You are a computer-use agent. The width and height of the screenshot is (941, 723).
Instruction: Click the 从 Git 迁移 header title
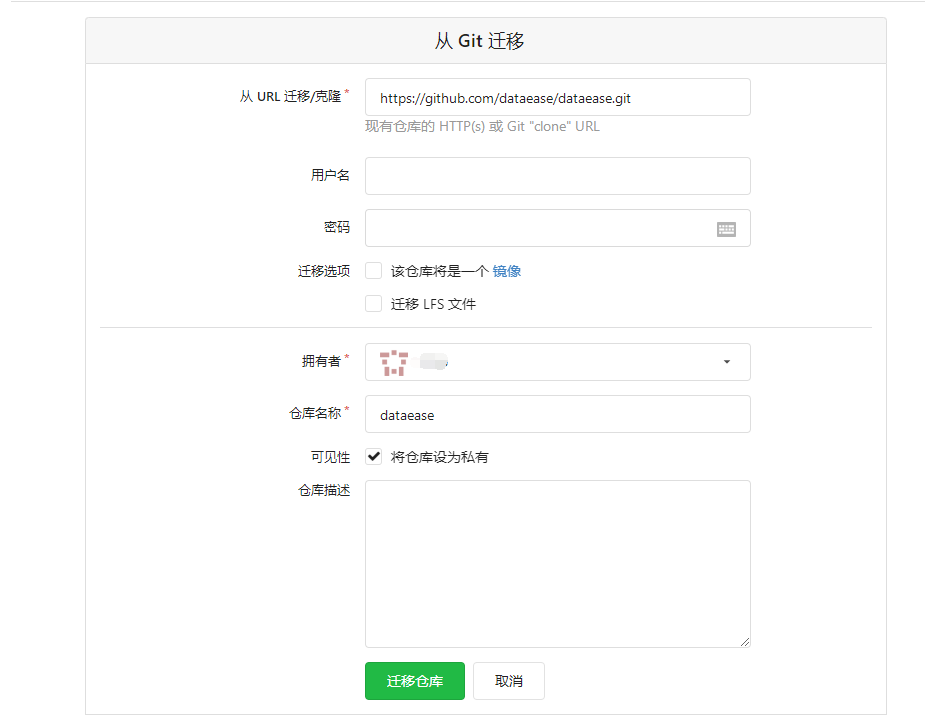click(x=479, y=41)
